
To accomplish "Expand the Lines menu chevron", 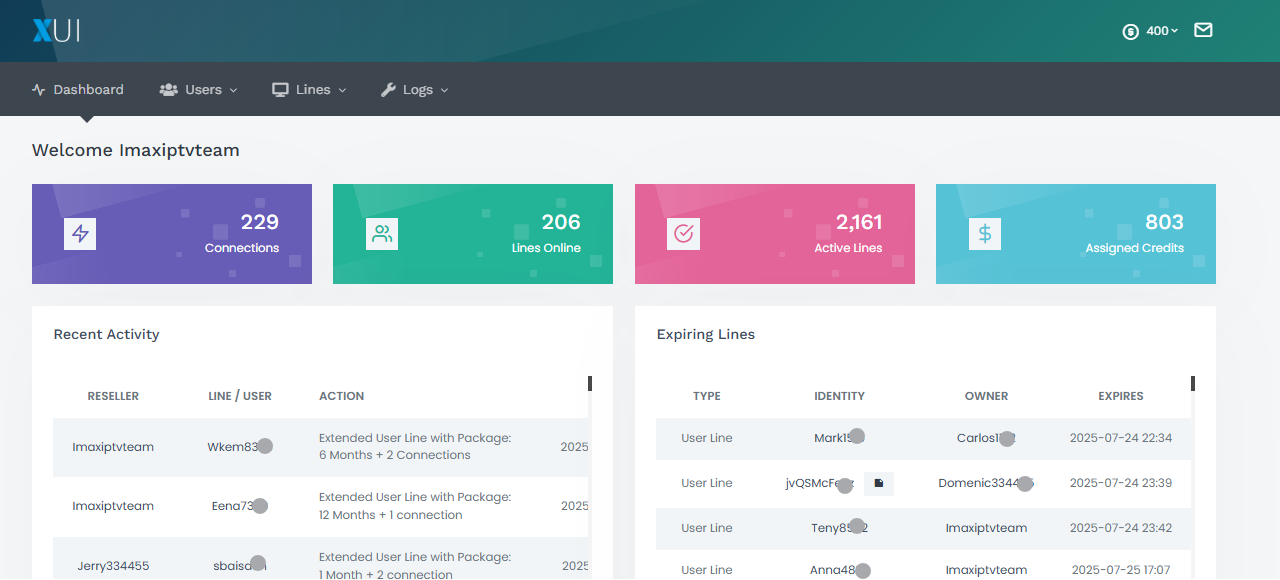I will point(342,90).
